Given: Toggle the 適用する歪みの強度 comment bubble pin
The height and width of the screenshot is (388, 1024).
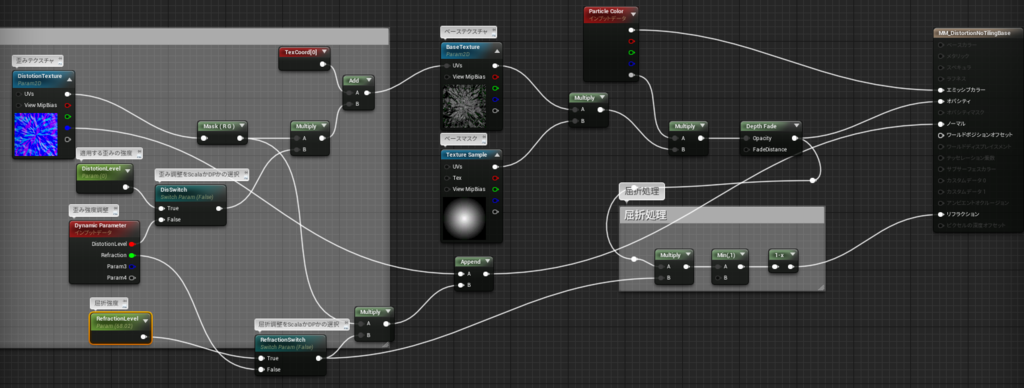Looking at the screenshot, I should (x=139, y=154).
